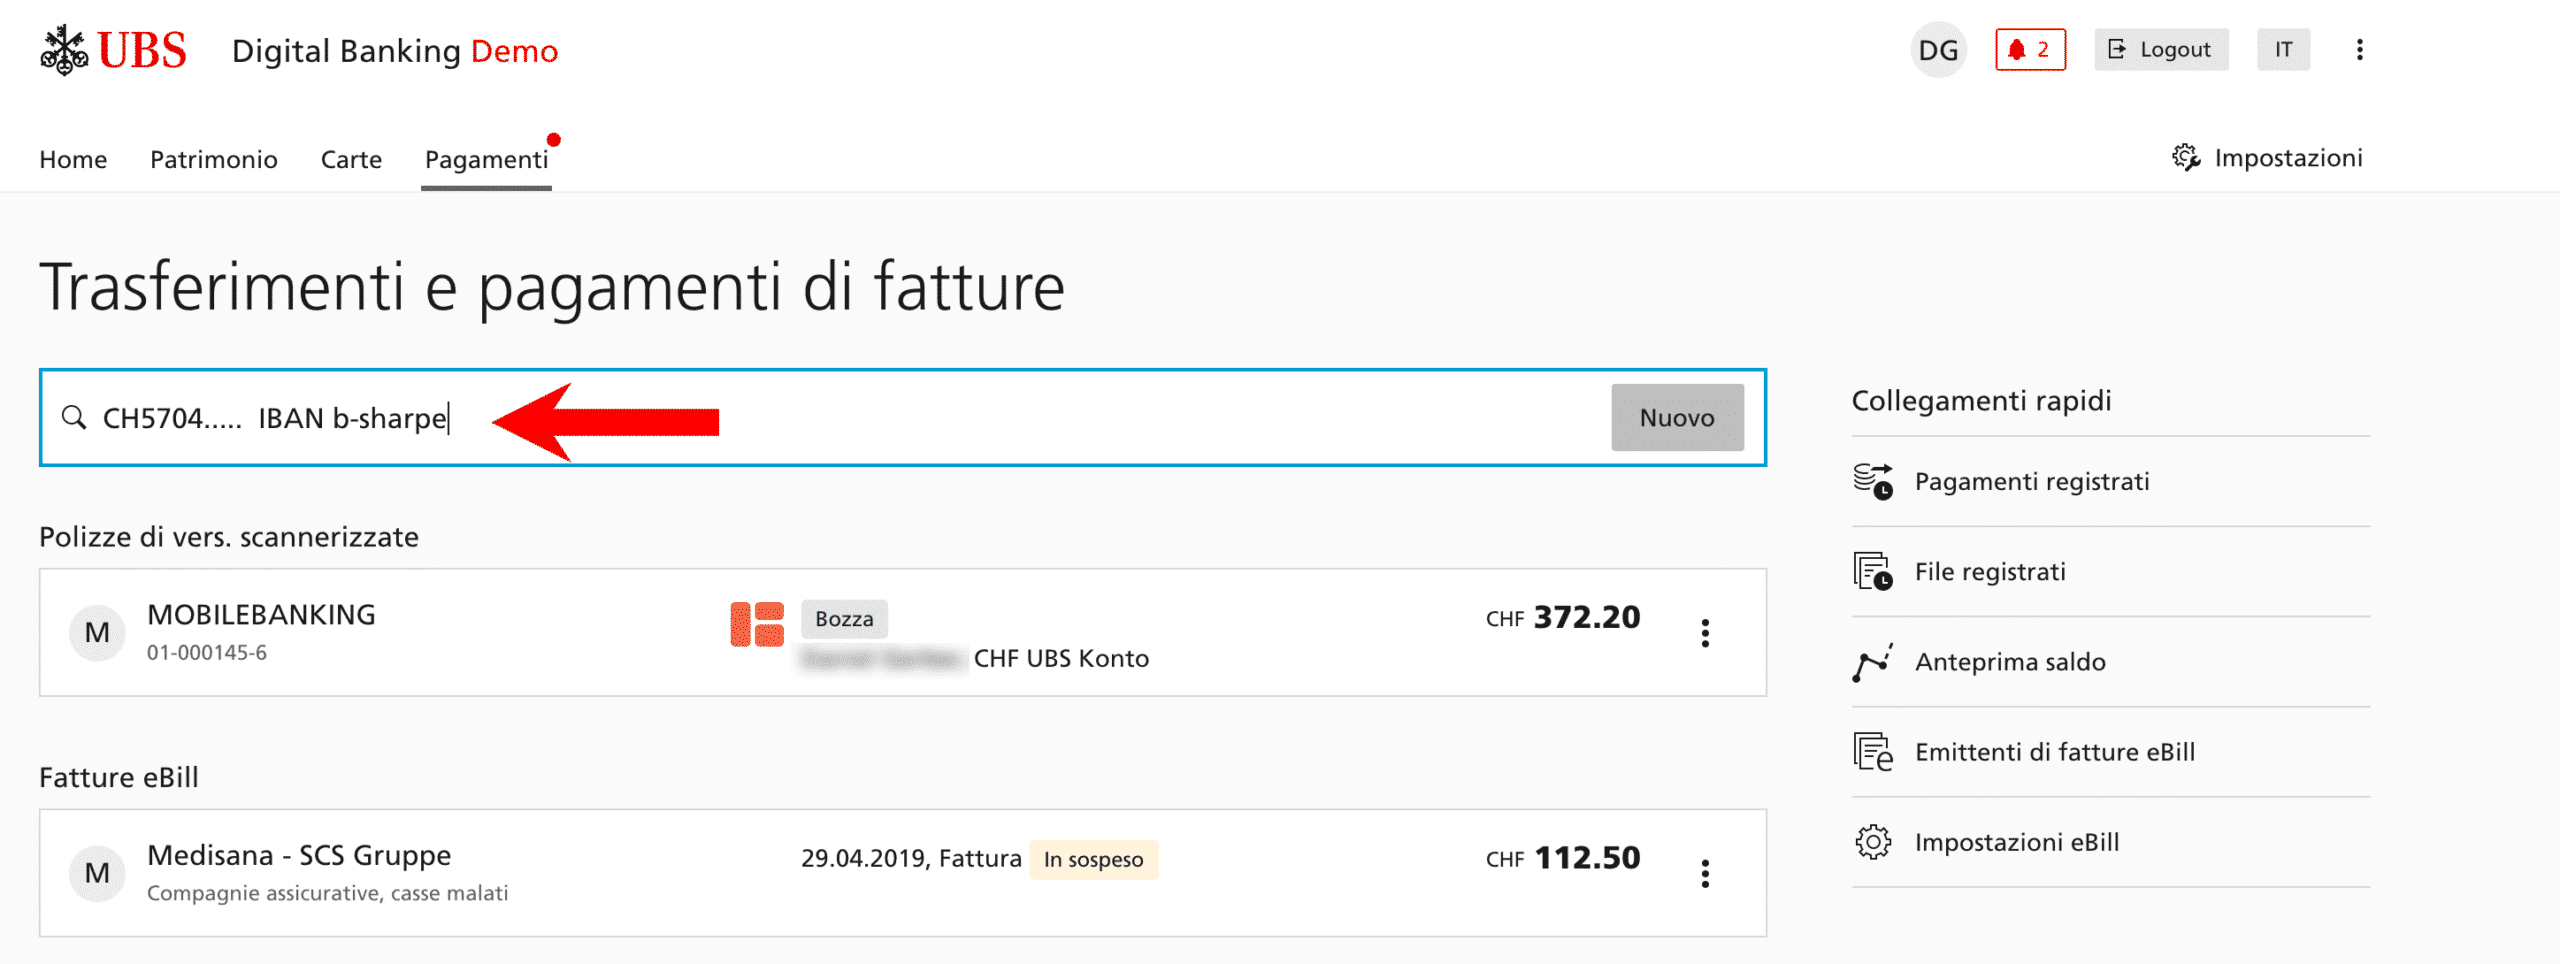Click the 29.04.2019, Fattura text
Image resolution: width=2560 pixels, height=964 pixels.
pyautogui.click(x=911, y=858)
